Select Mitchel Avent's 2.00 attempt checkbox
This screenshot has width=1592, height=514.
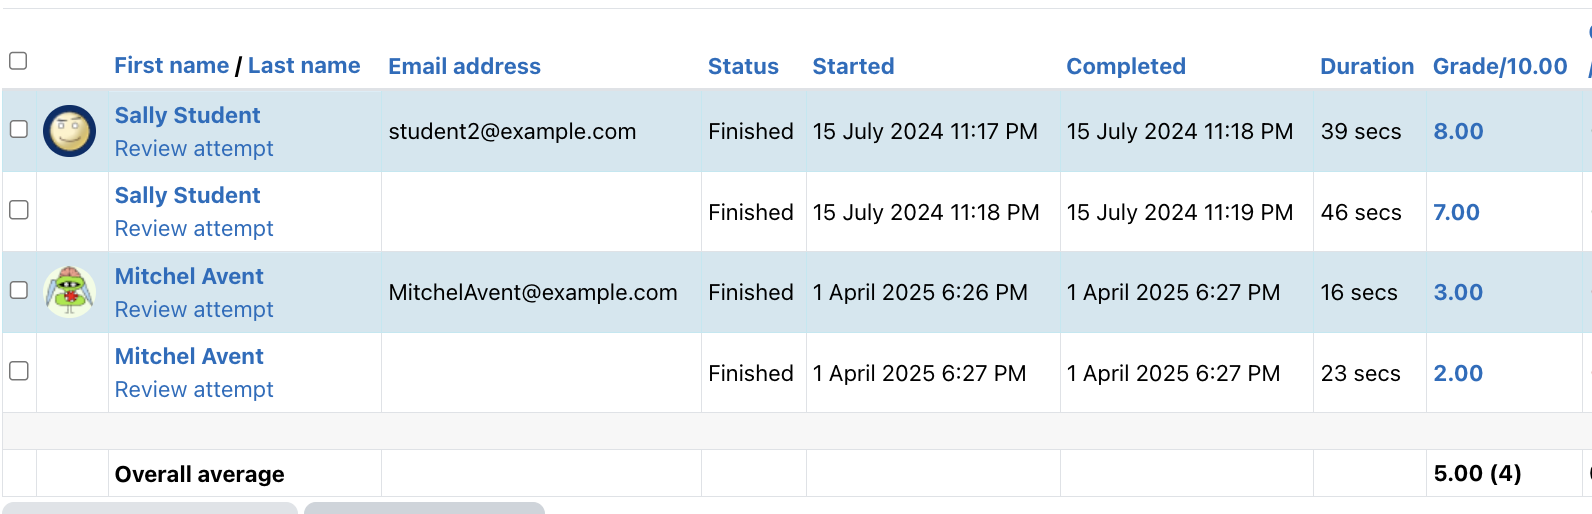pyautogui.click(x=18, y=371)
